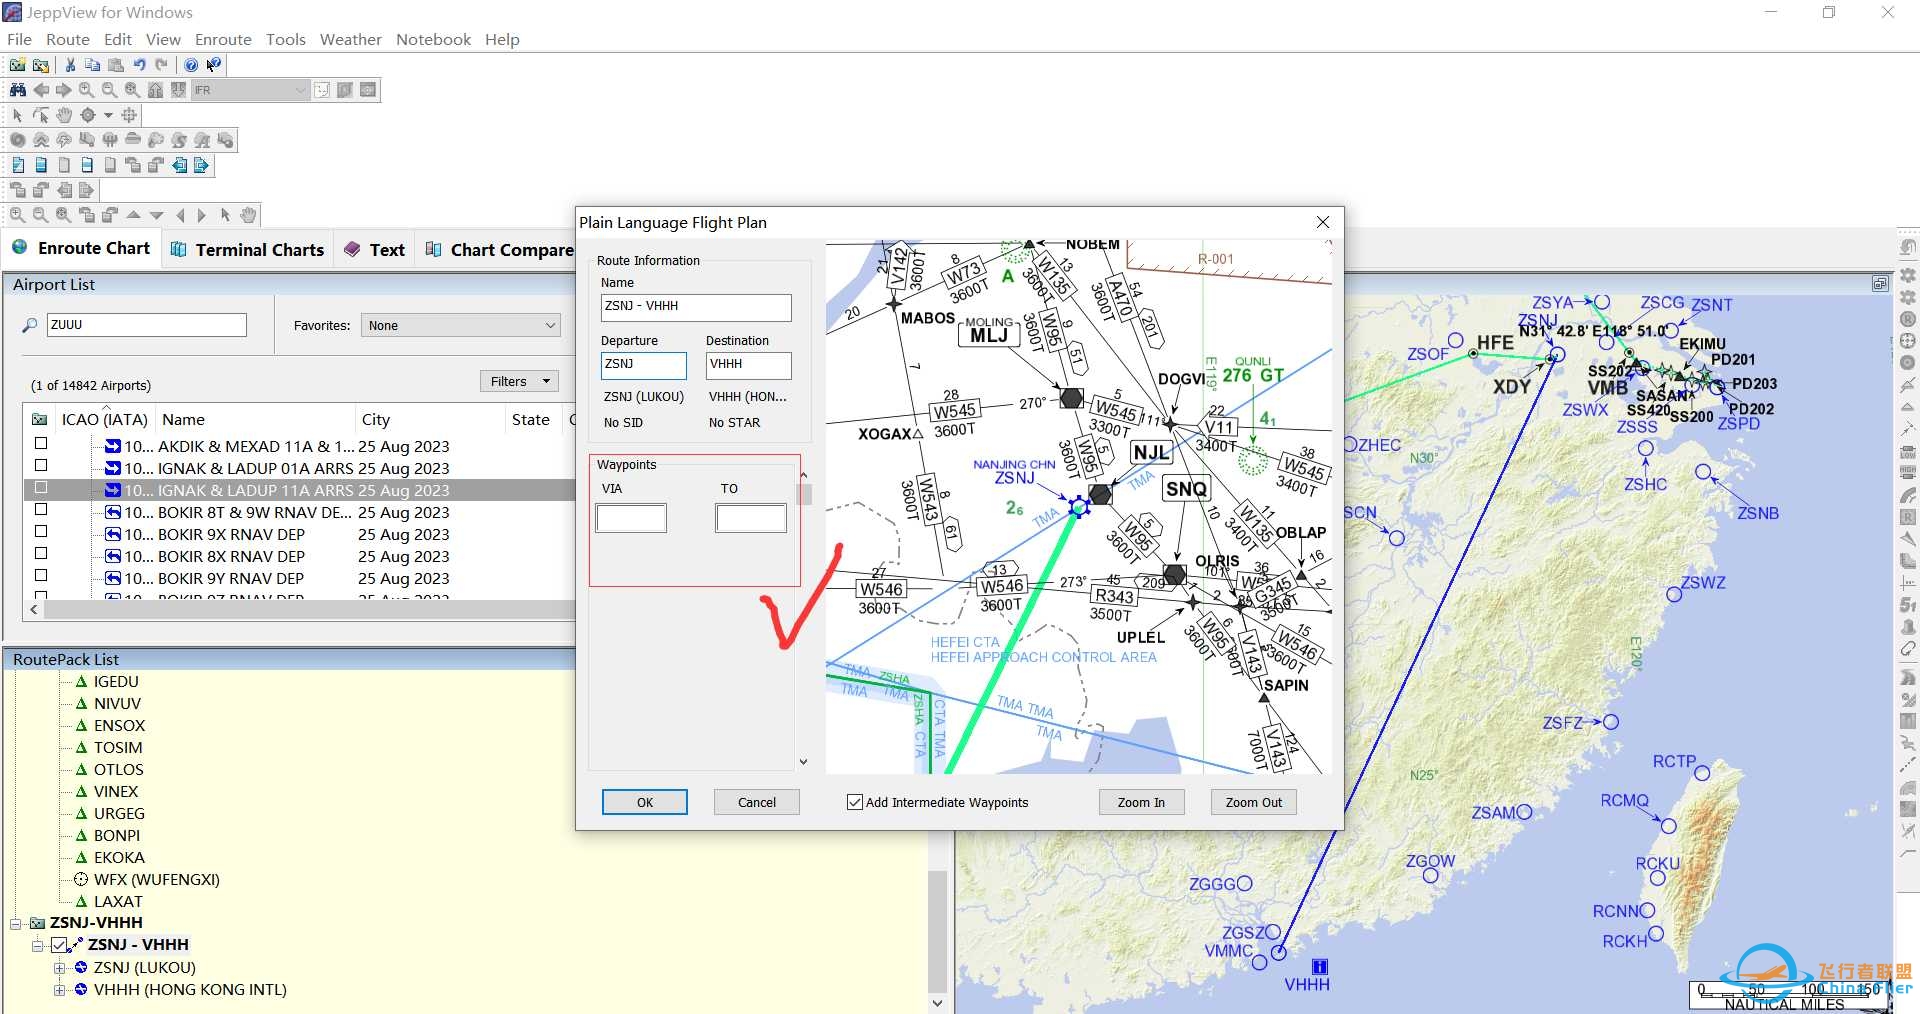The image size is (1920, 1014).
Task: Select the arrow pointer tool
Action: tap(17, 115)
